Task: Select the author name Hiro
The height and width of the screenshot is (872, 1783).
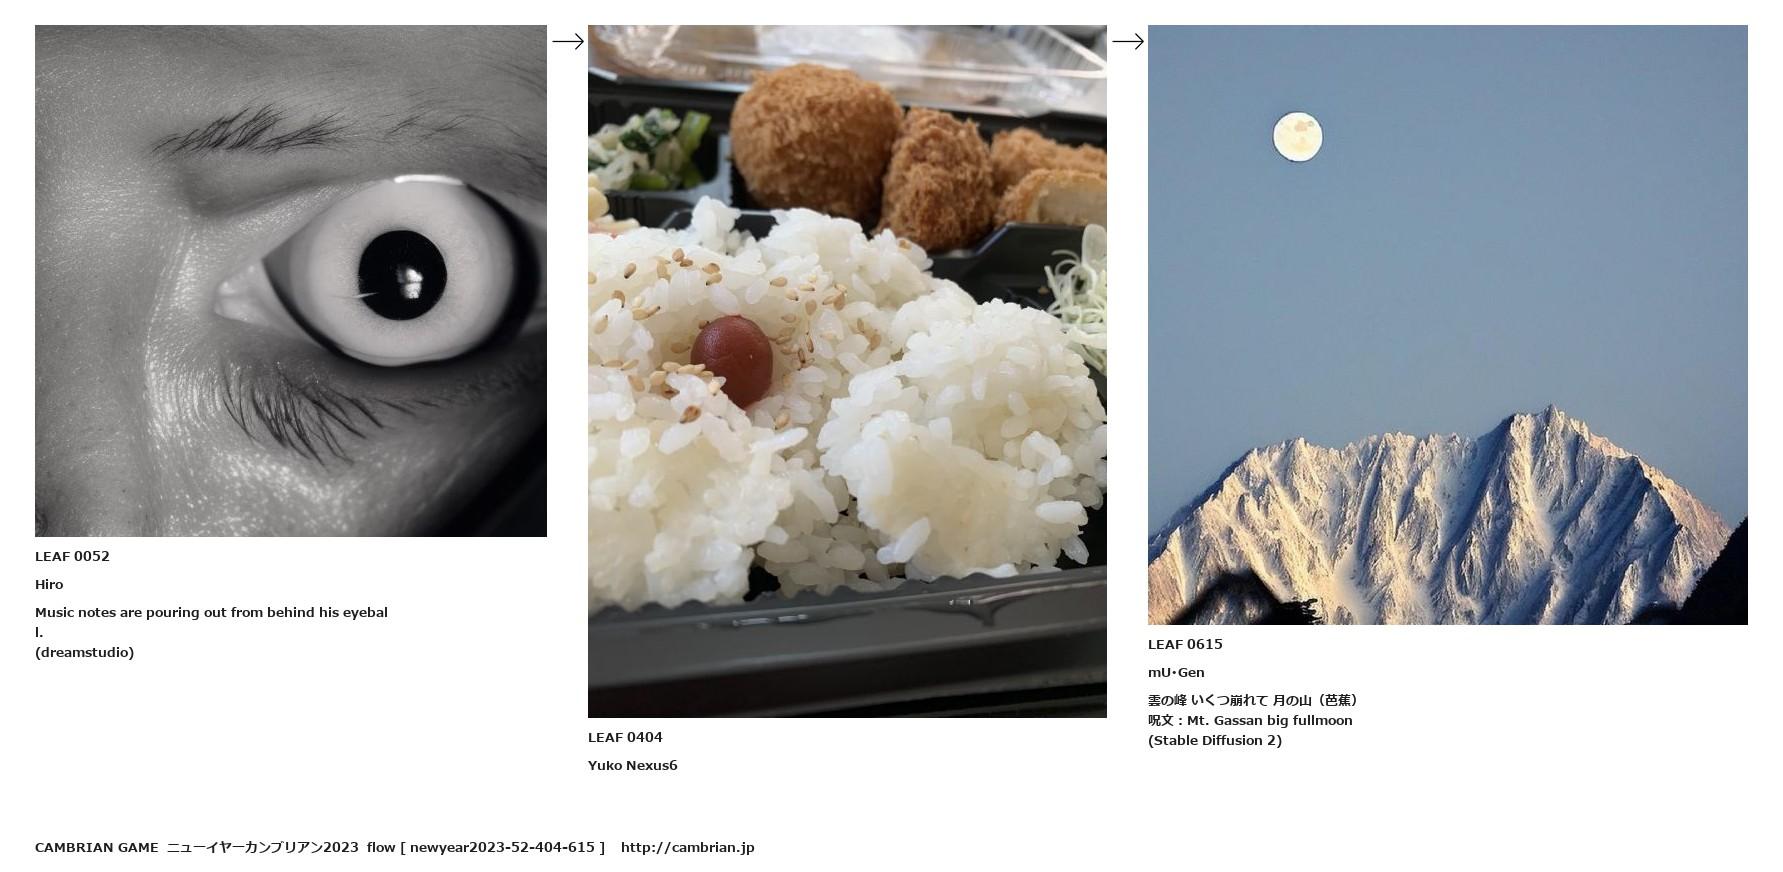Action: point(49,584)
